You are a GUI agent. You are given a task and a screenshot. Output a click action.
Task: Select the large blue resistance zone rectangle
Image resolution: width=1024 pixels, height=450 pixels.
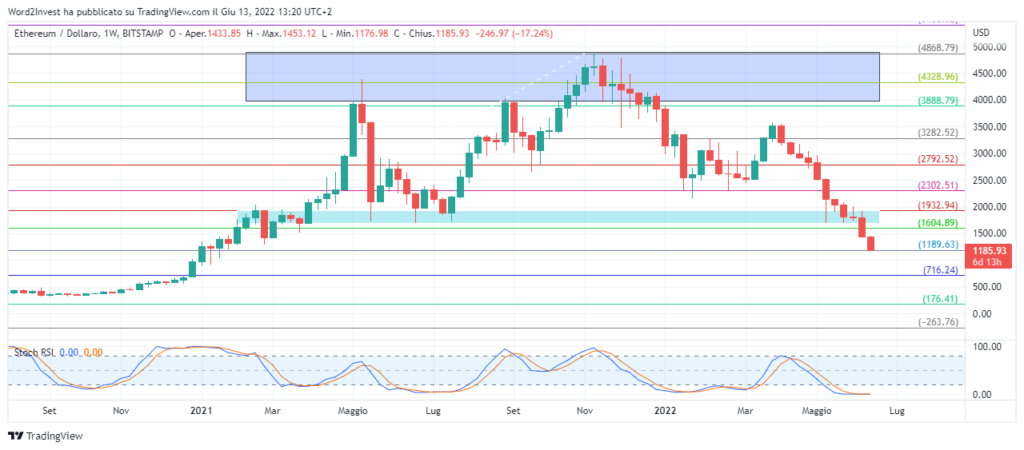point(562,77)
